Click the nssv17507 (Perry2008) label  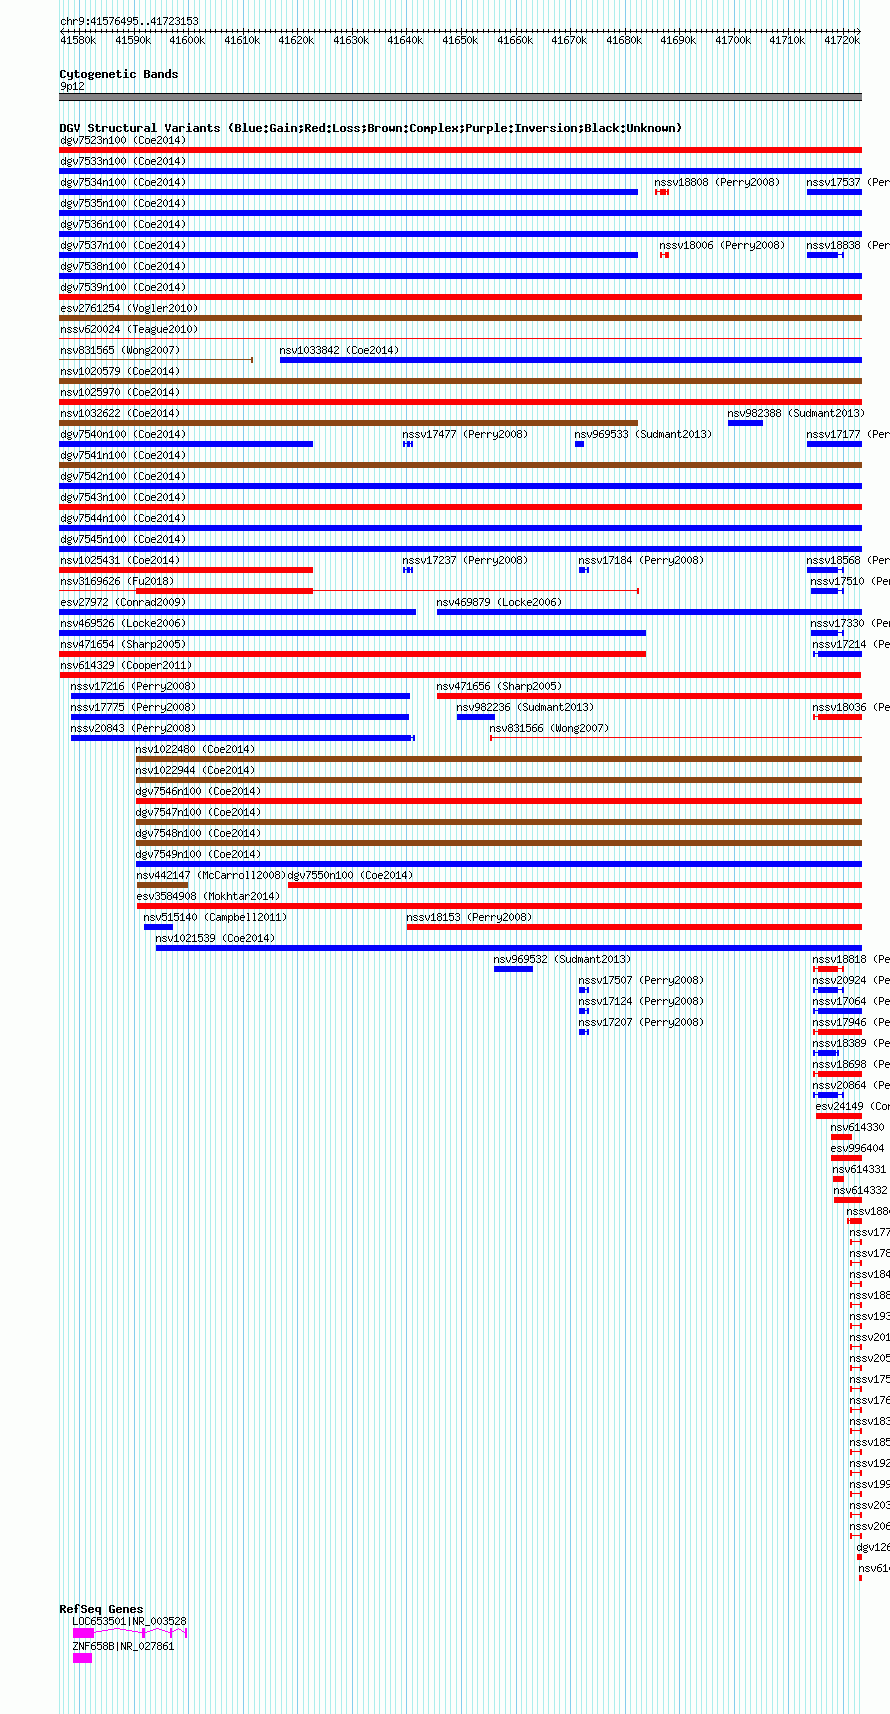point(641,980)
